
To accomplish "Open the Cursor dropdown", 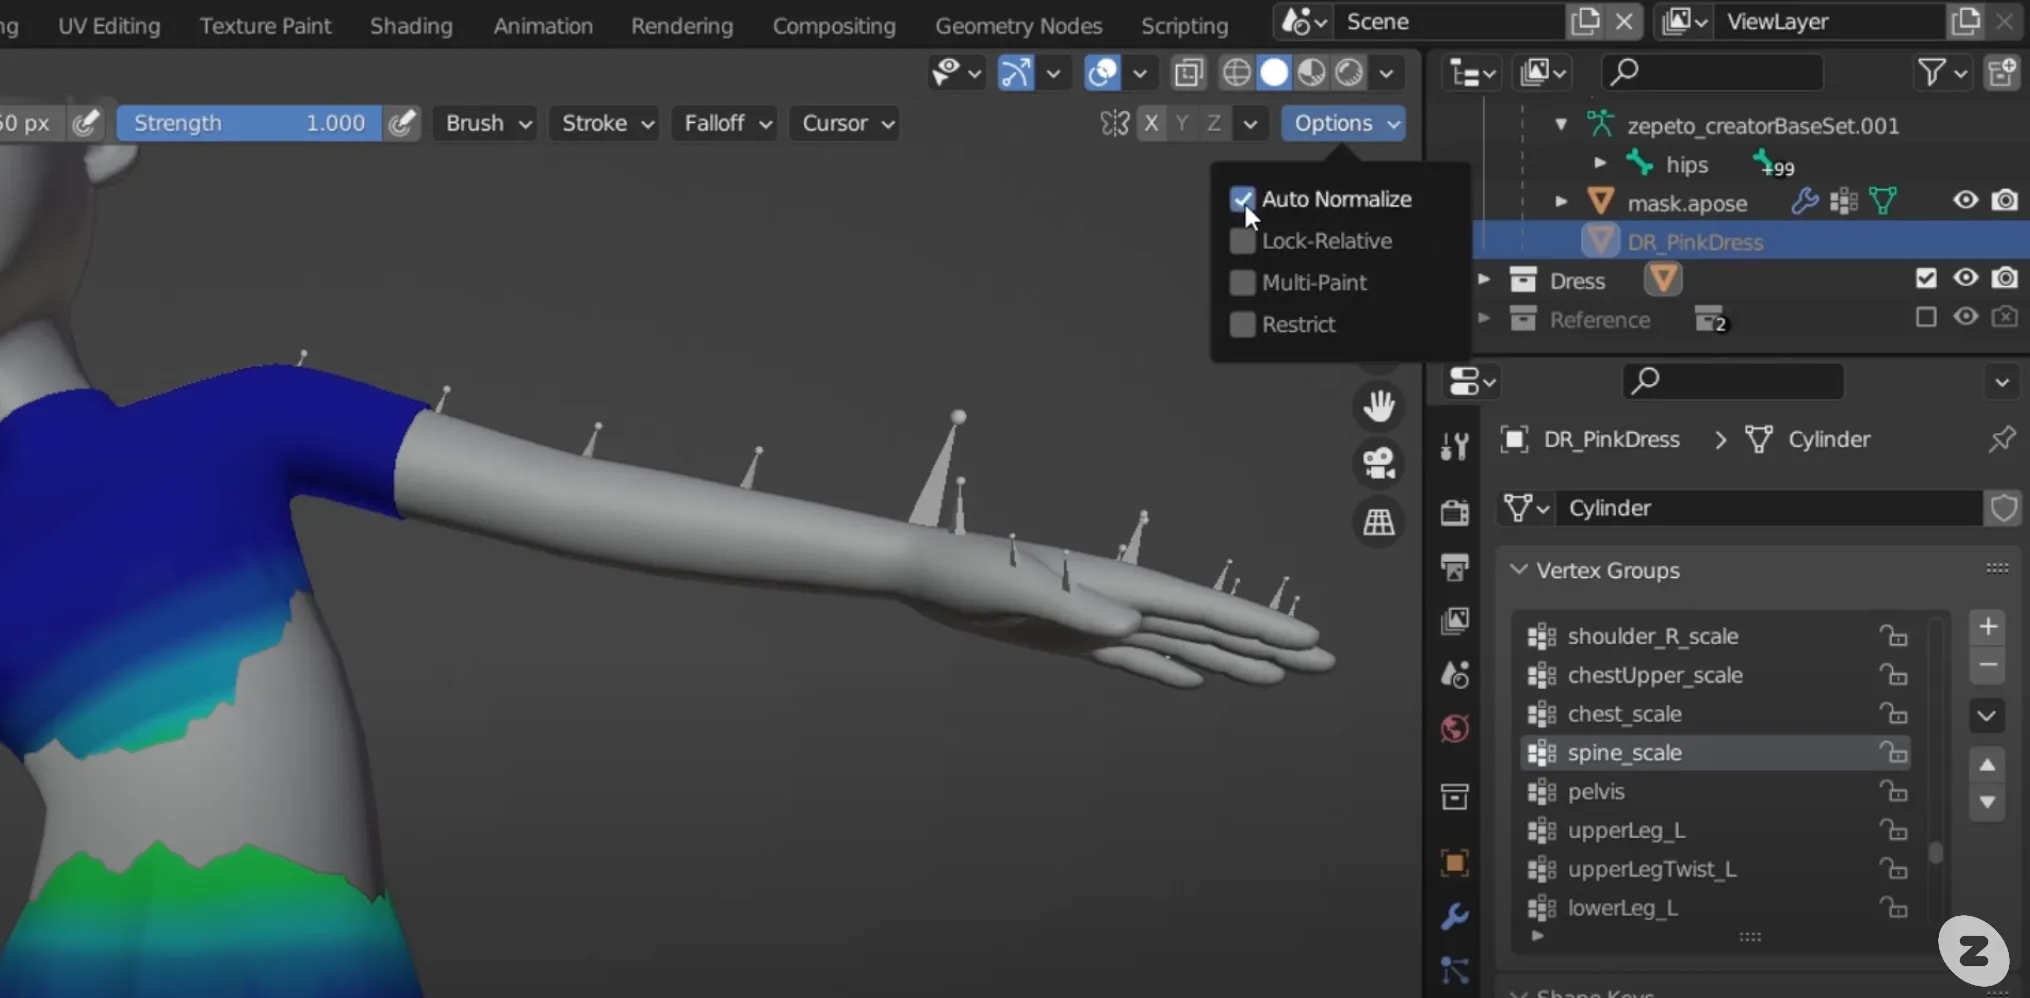I will (847, 123).
